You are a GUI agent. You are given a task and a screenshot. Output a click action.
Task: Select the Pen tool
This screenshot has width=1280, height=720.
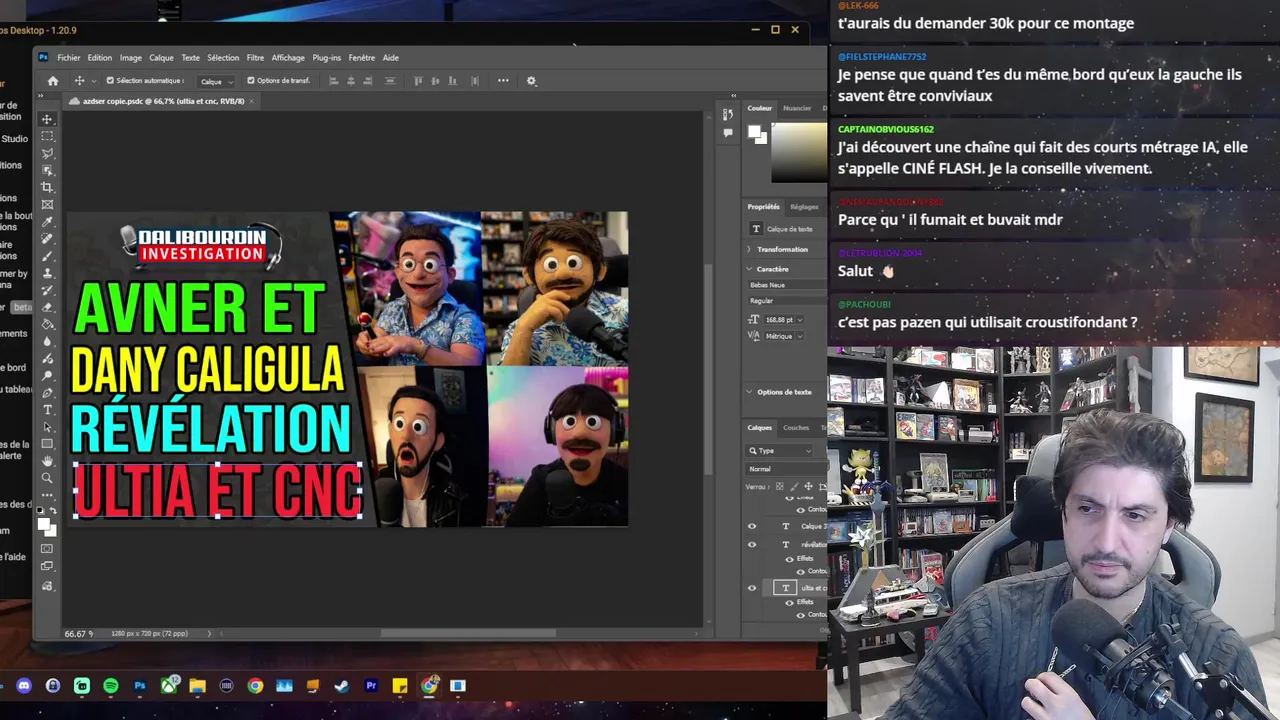click(47, 393)
